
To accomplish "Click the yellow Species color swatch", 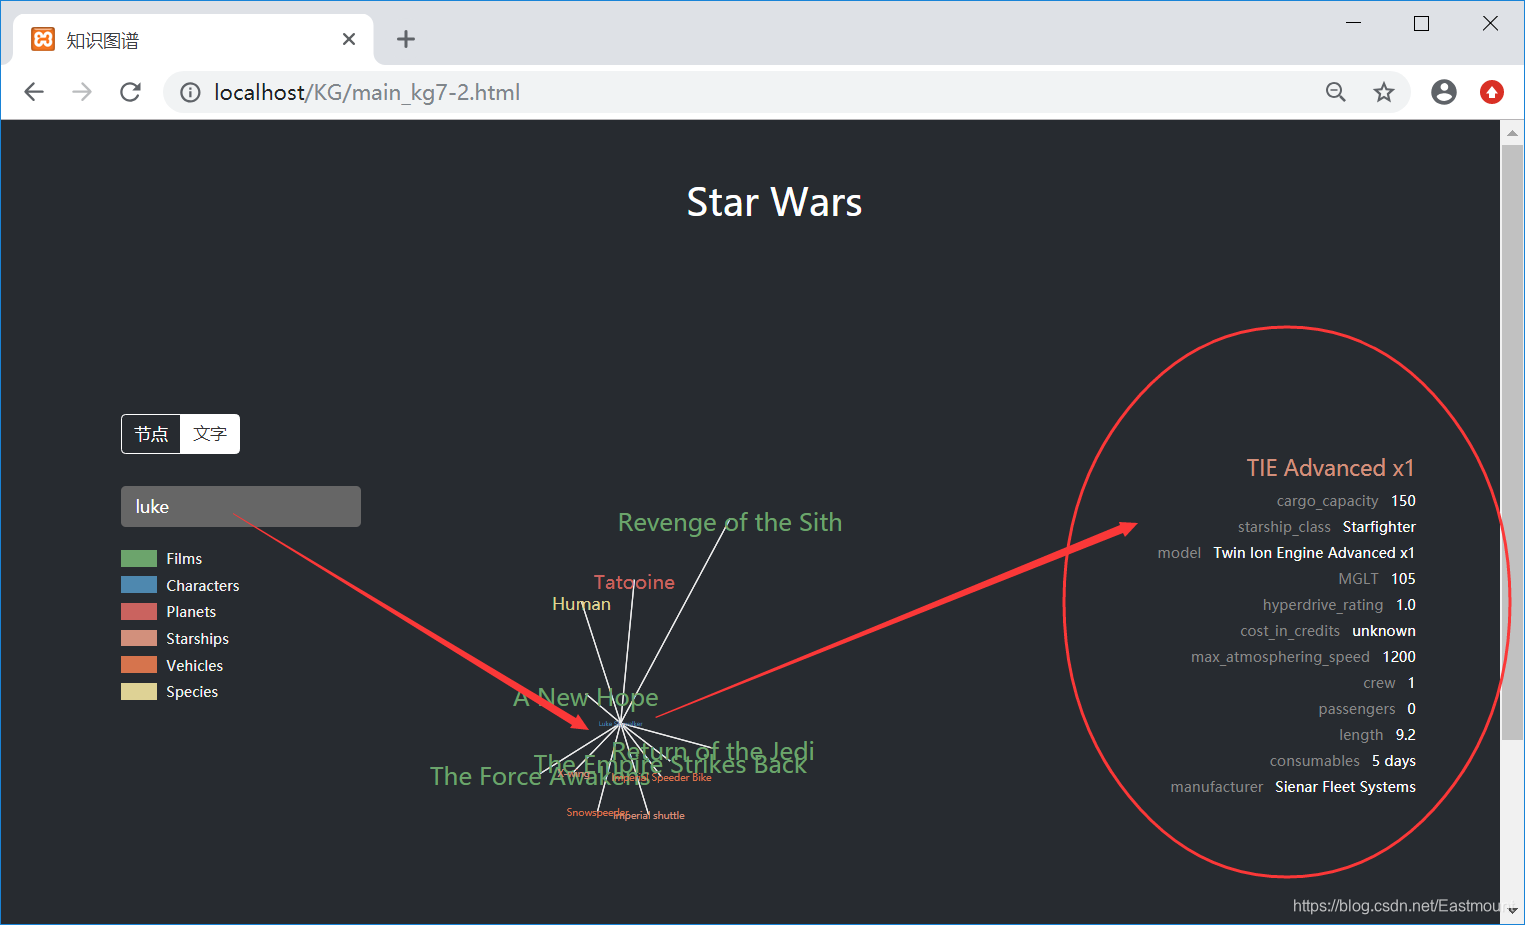I will [139, 692].
